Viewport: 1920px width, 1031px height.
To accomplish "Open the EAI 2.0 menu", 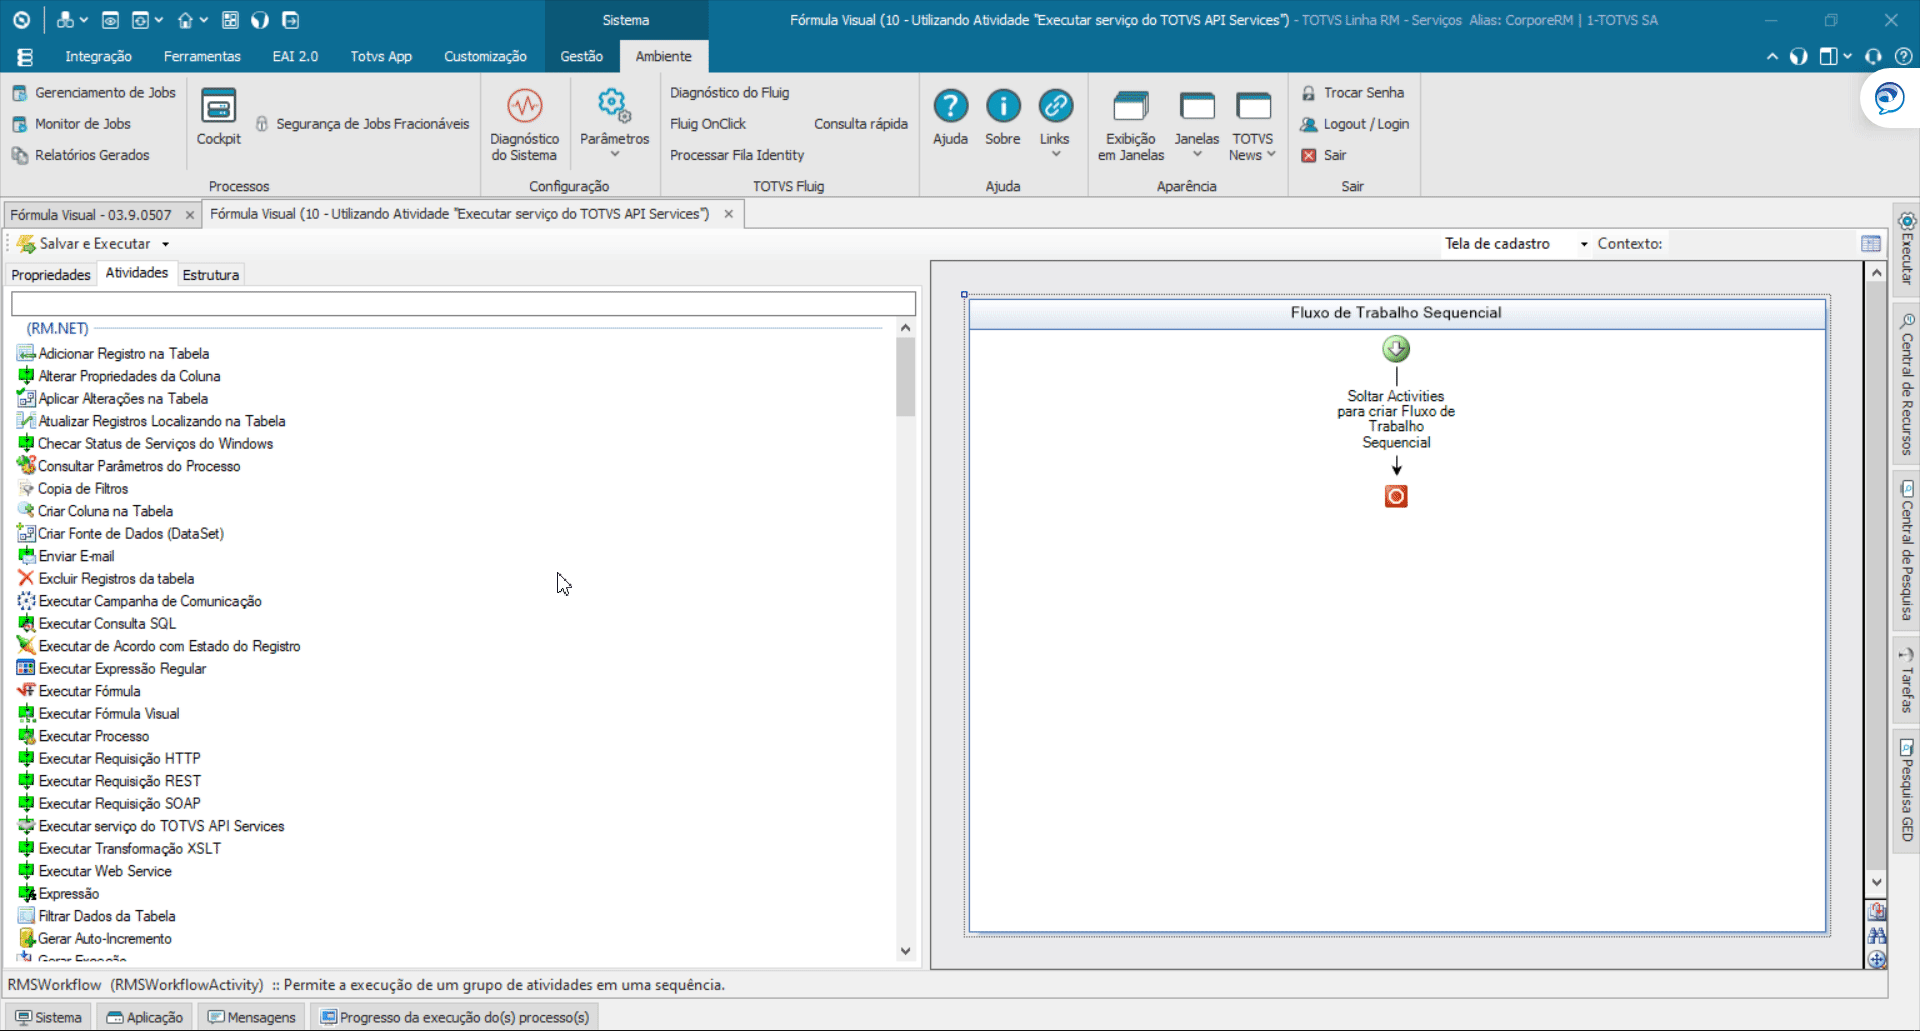I will point(295,56).
